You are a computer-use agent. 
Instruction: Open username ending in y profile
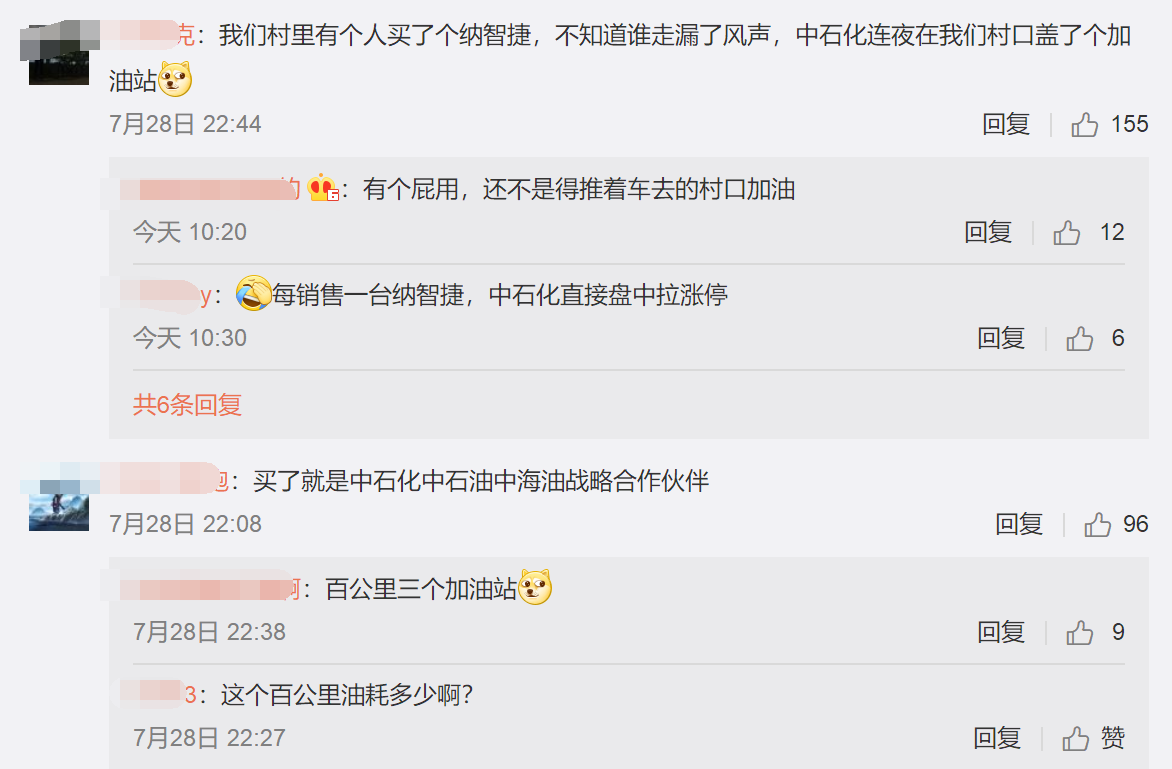pos(165,295)
